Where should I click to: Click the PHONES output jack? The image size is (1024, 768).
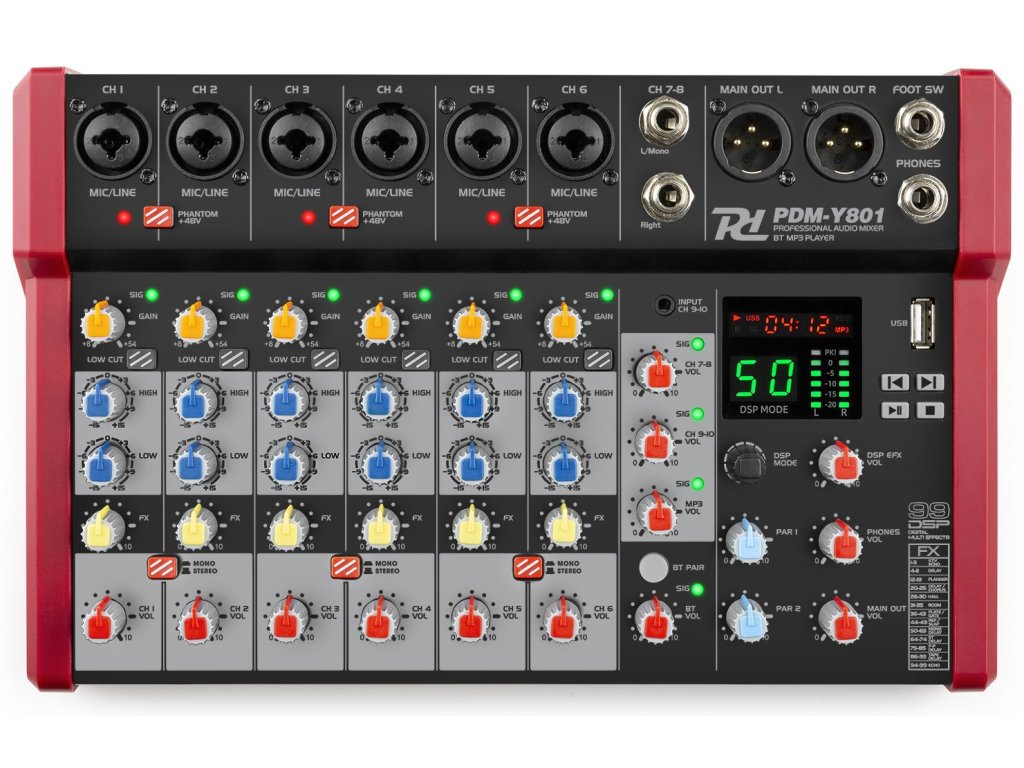919,197
